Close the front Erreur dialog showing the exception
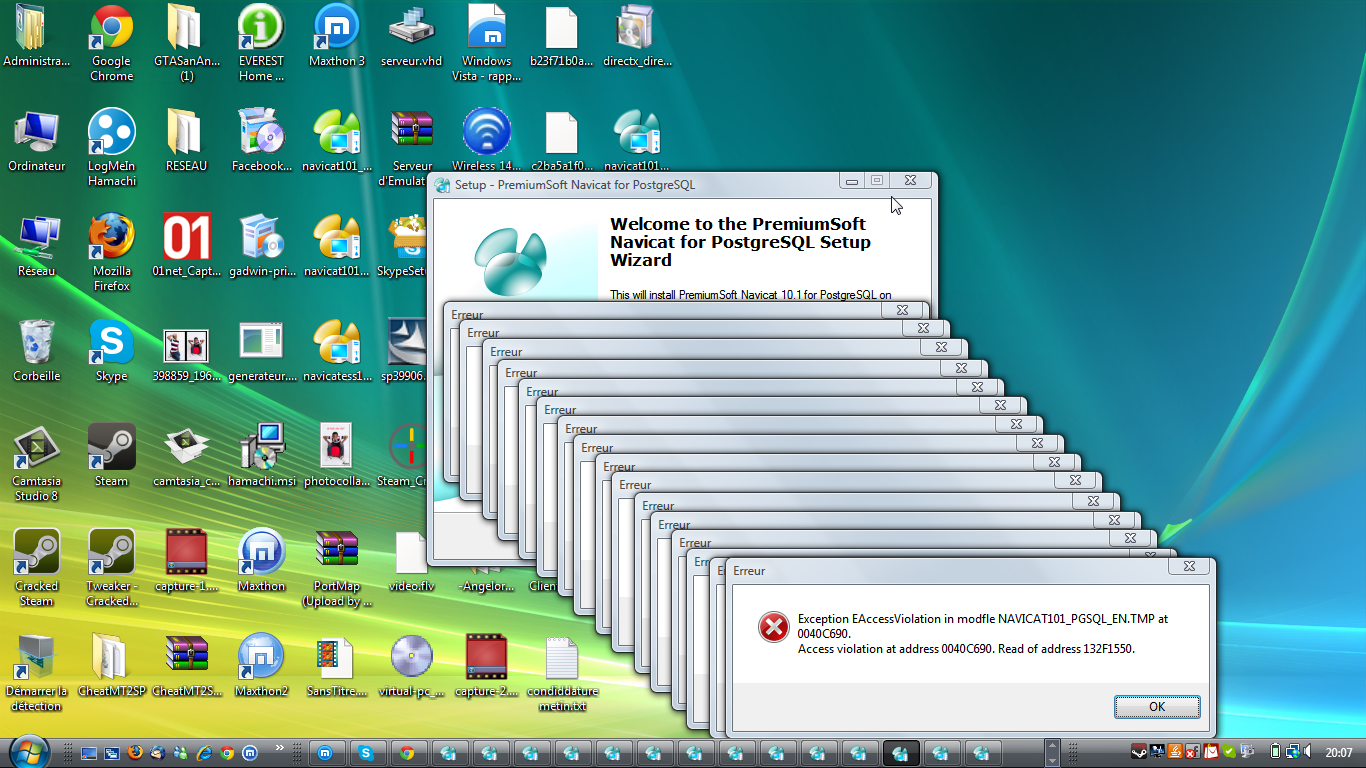This screenshot has height=768, width=1366. tap(1190, 566)
